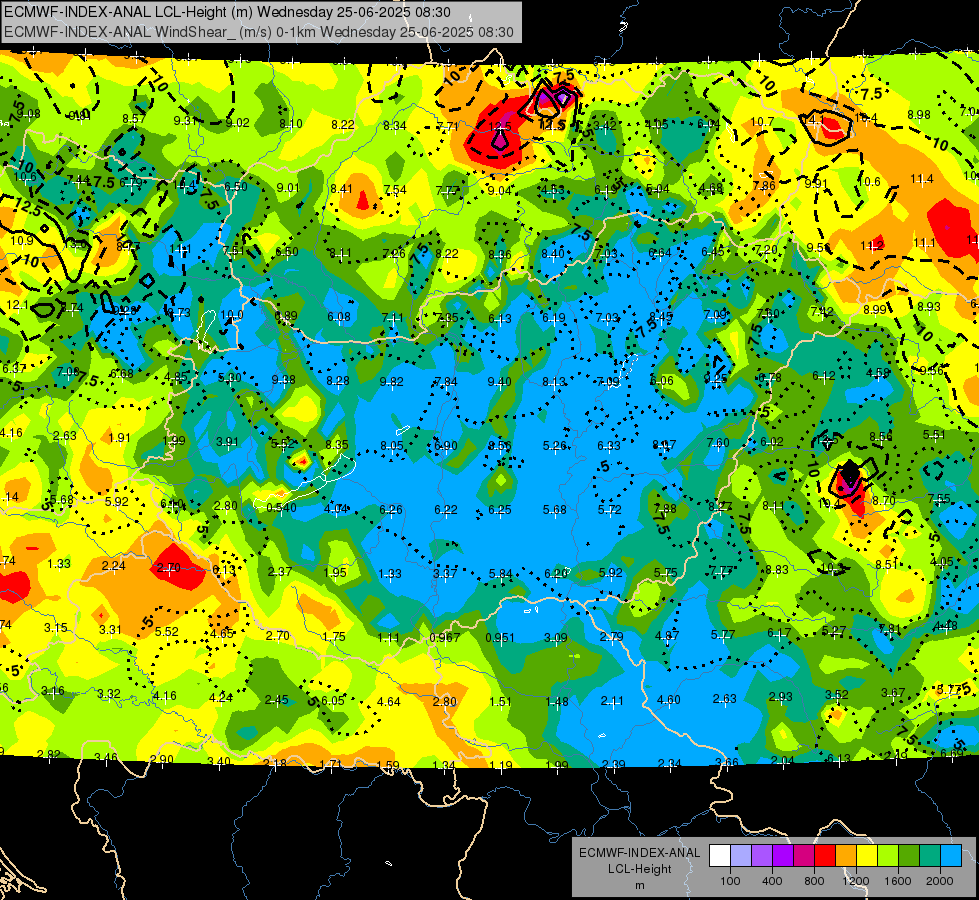Click the grid value 8.99
The height and width of the screenshot is (900, 979).
pyautogui.click(x=875, y=309)
